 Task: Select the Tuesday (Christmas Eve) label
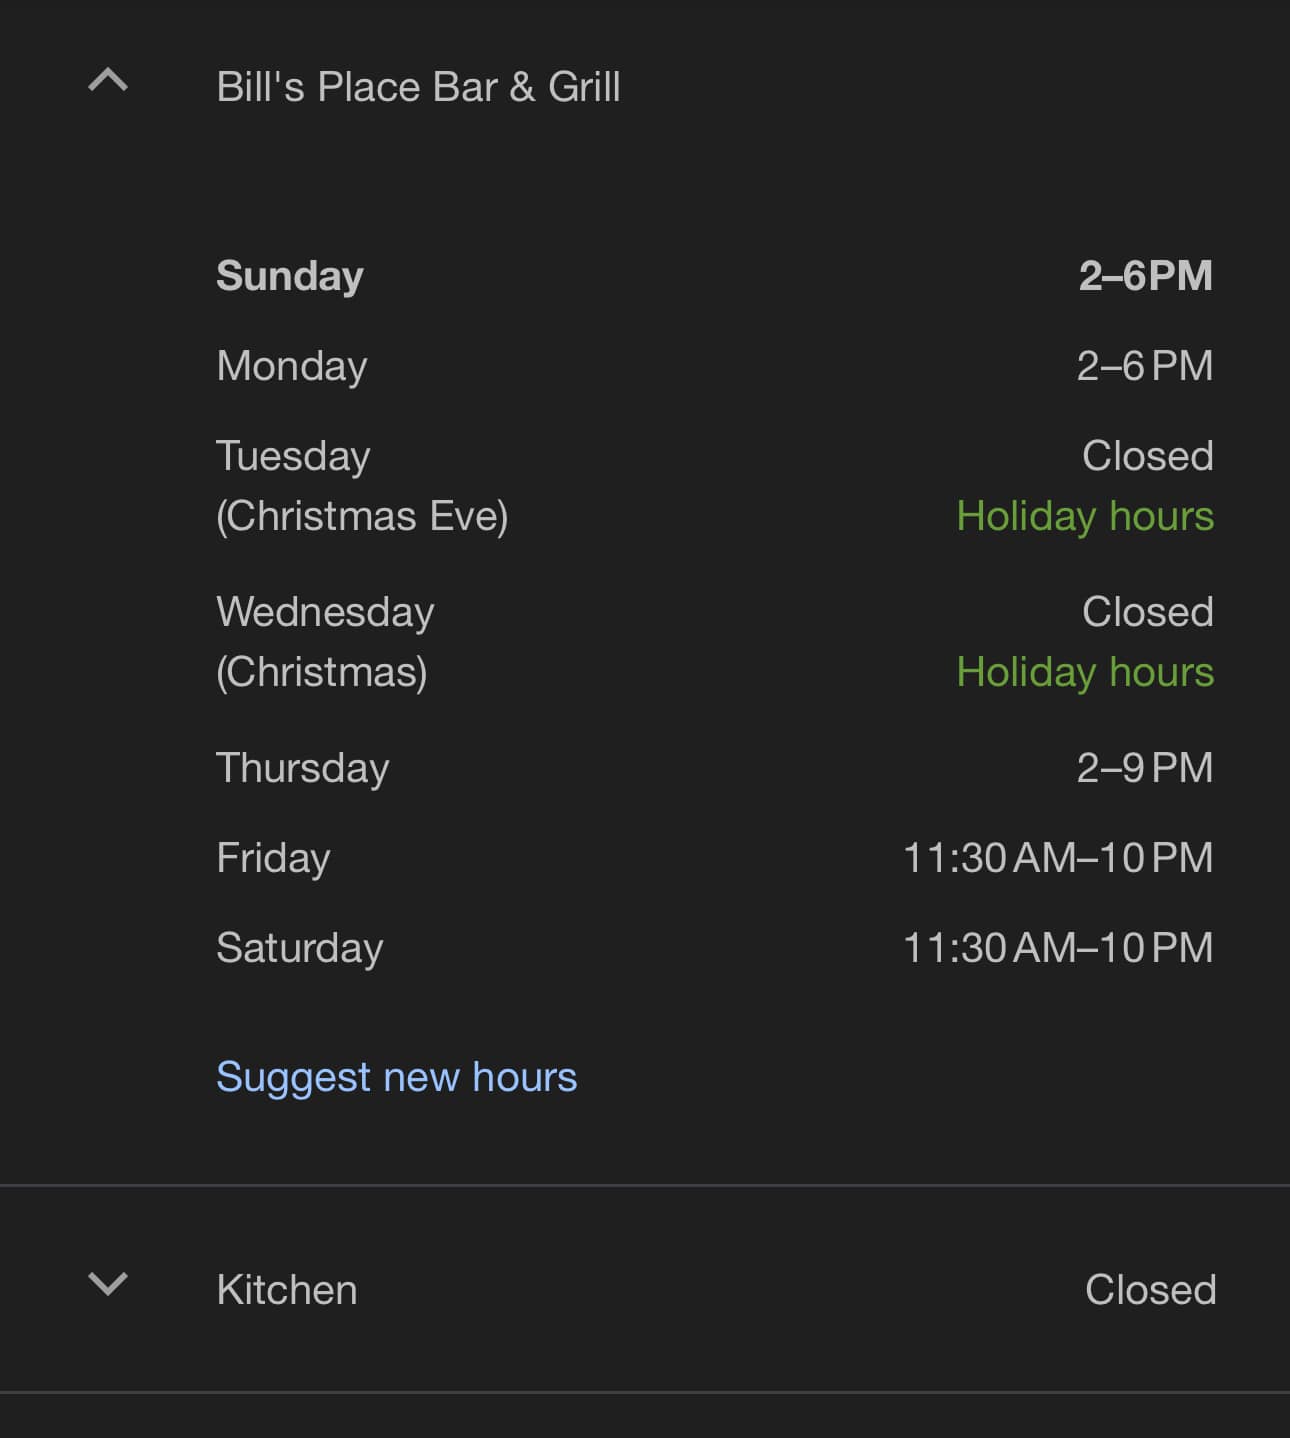tap(362, 486)
